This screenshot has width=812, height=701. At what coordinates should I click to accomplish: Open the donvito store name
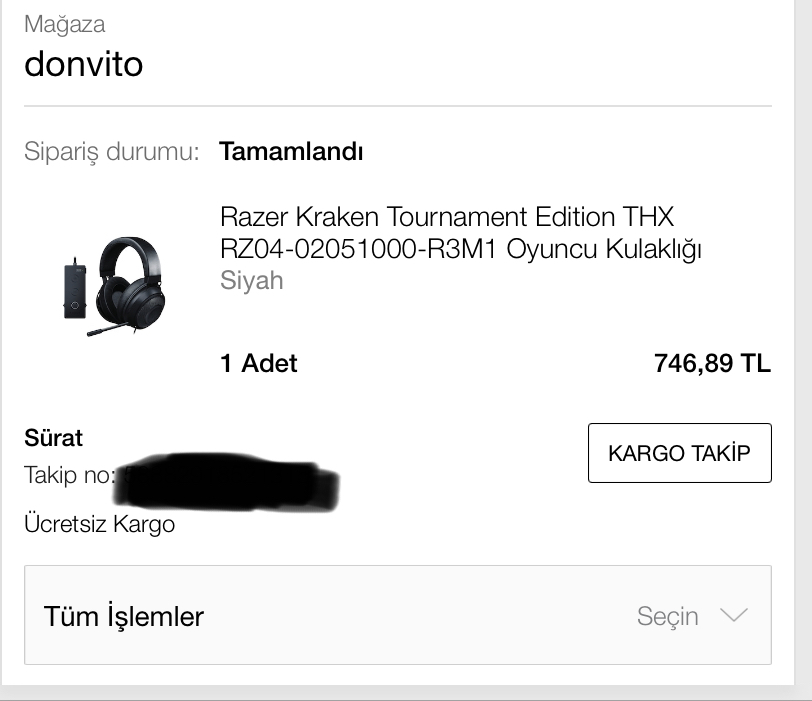click(x=83, y=64)
